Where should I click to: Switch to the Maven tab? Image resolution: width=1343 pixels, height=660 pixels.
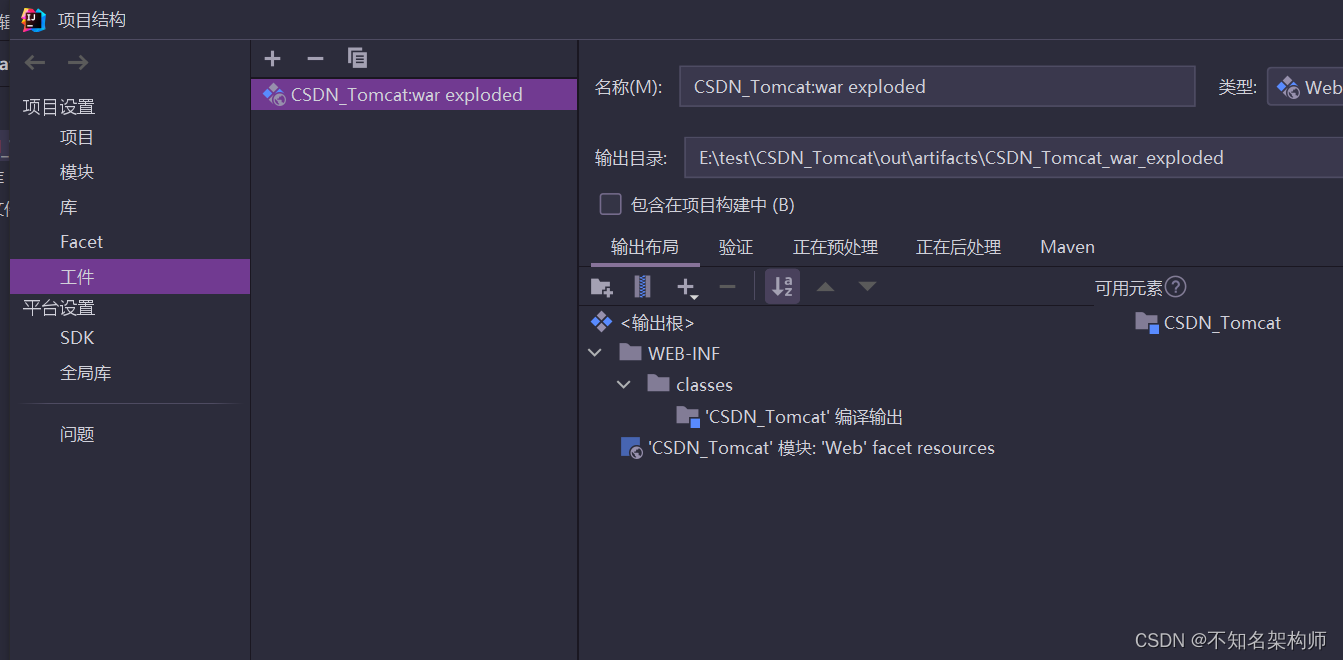[1067, 247]
